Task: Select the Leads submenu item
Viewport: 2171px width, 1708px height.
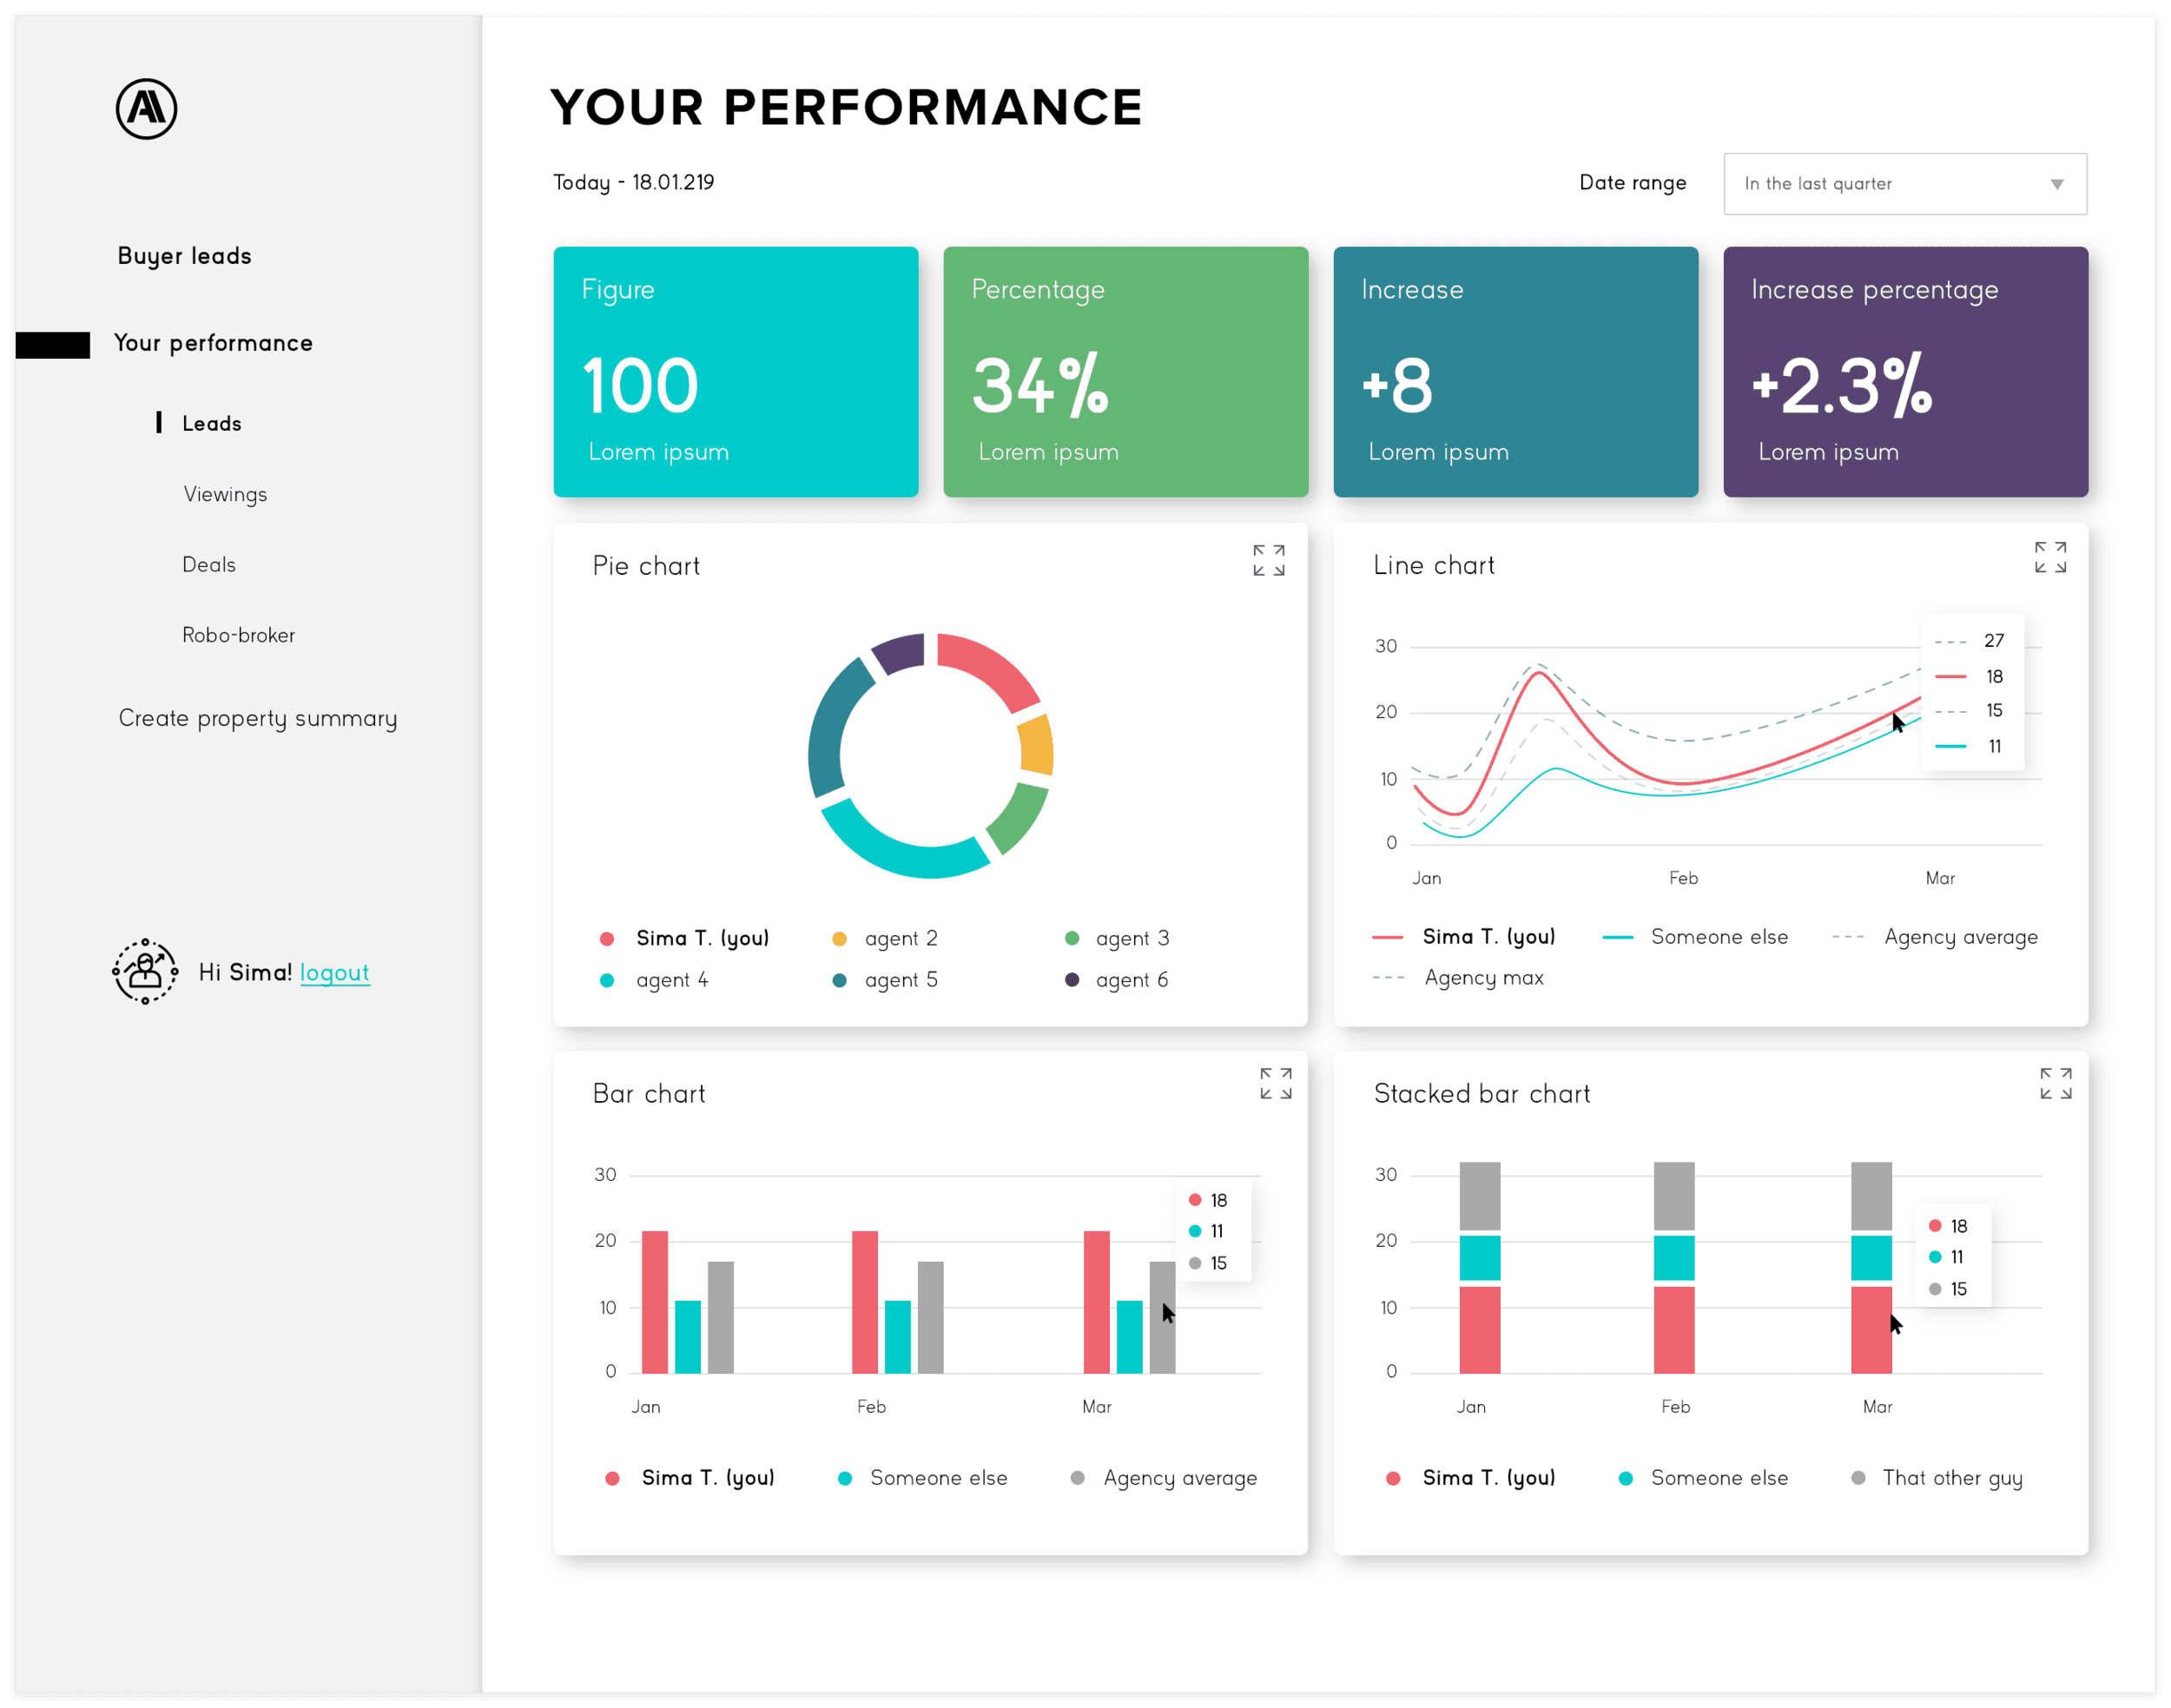Action: pyautogui.click(x=212, y=423)
